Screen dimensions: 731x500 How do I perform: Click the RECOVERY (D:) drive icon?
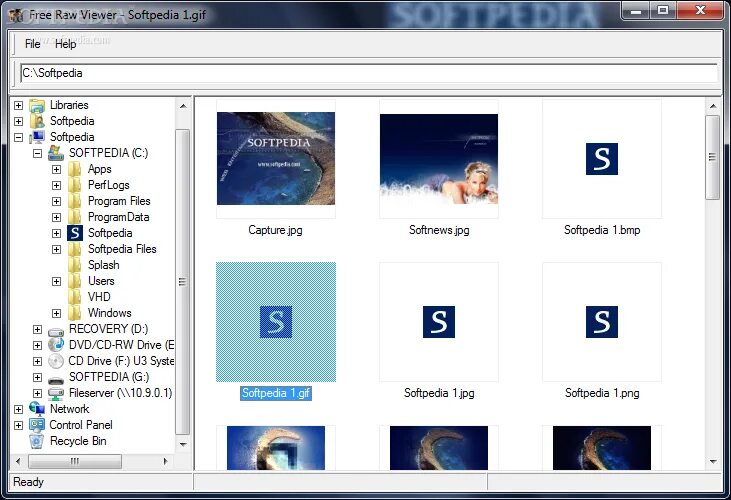56,331
